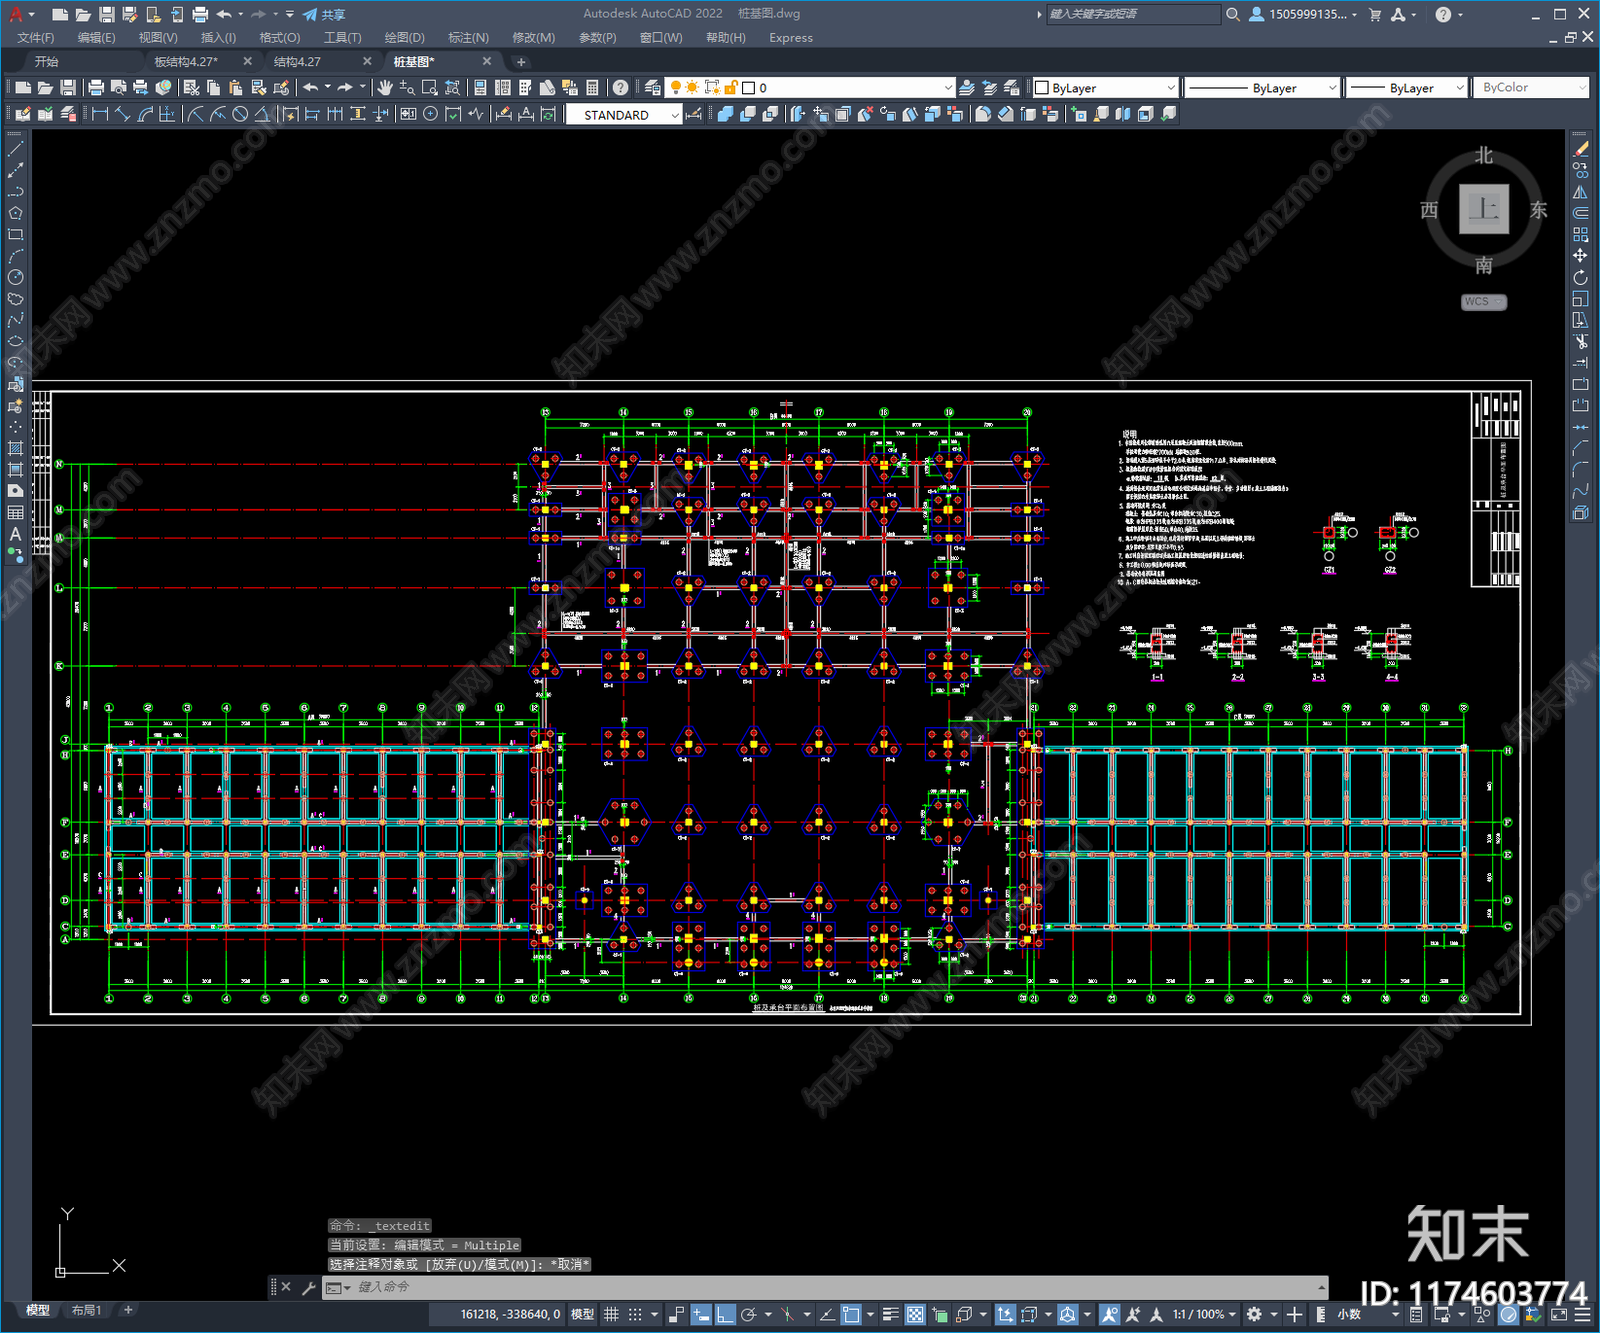1600x1333 pixels.
Task: Open the Plot printer icon
Action: click(96, 88)
